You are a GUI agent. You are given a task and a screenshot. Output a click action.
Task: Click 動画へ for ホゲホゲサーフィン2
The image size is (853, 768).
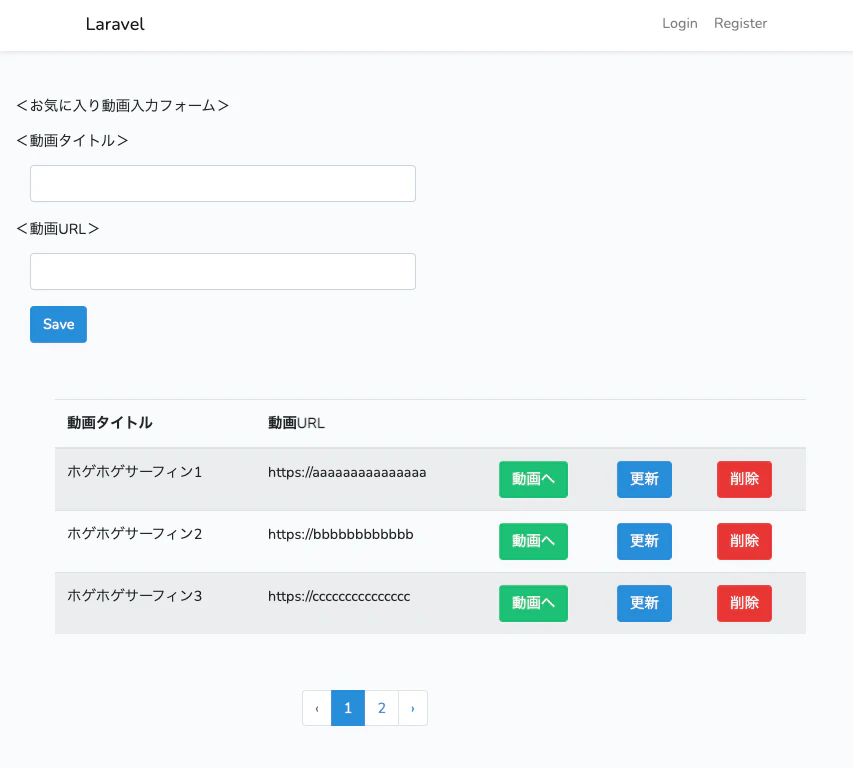point(533,541)
